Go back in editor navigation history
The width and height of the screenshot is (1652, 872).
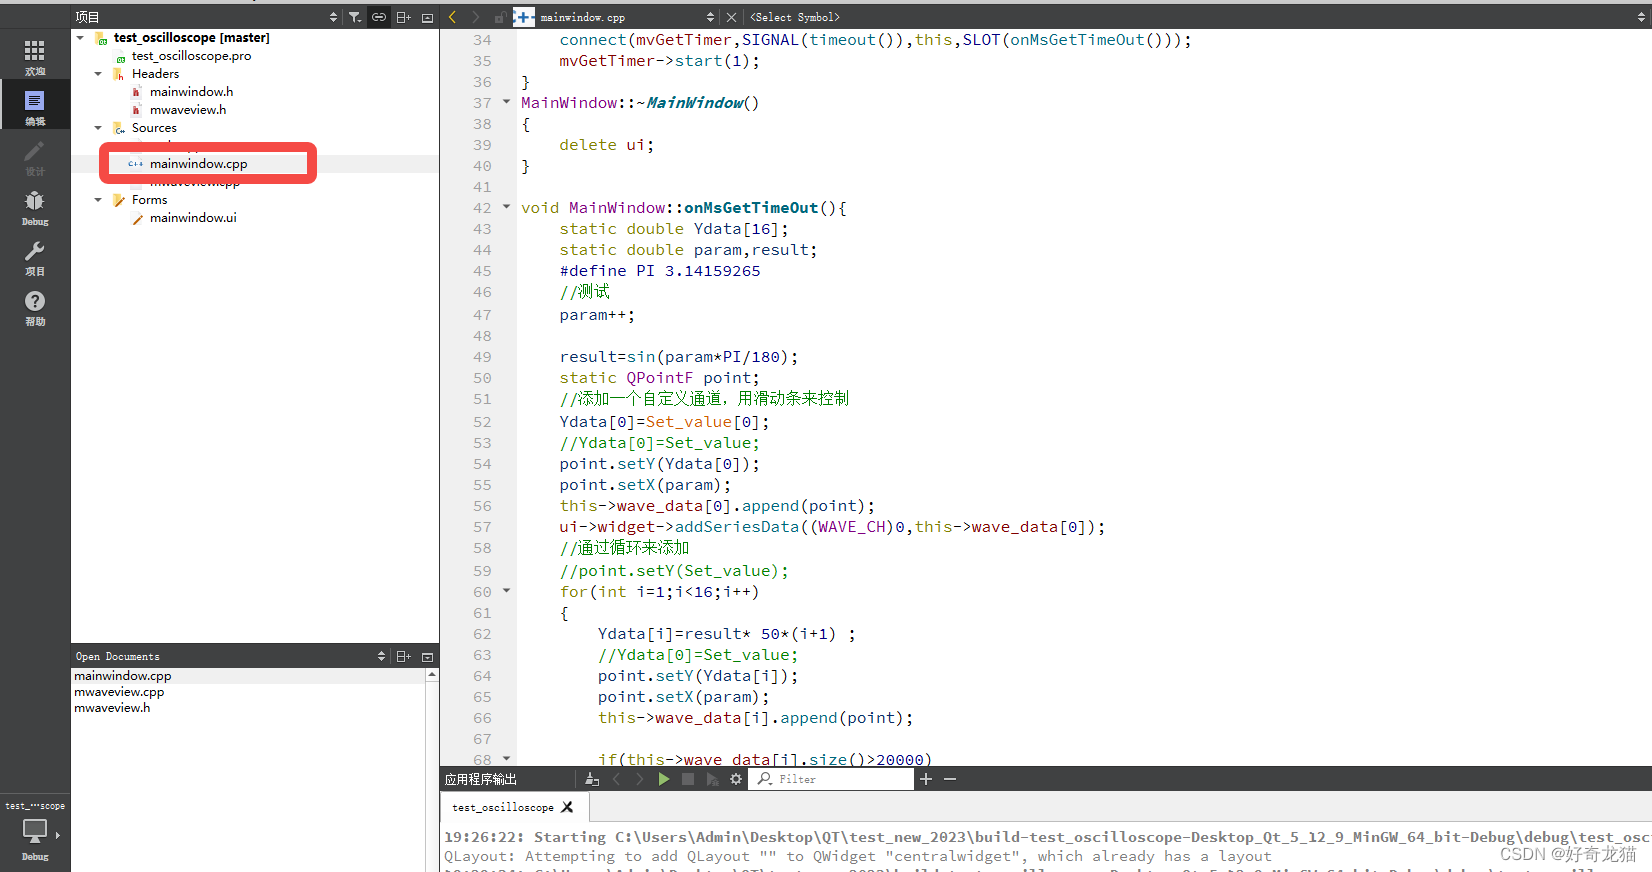tap(453, 17)
